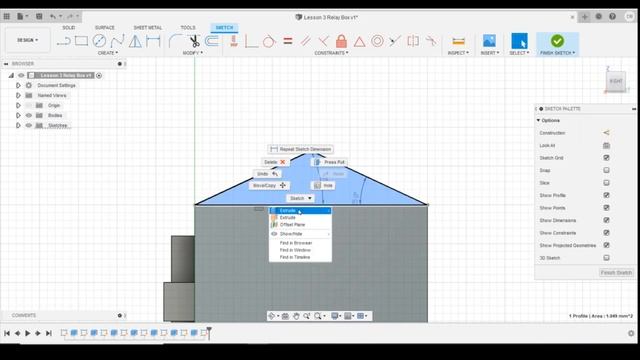Apply the Perpendicular constraint
Screen dimensions: 640x360
click(323, 41)
